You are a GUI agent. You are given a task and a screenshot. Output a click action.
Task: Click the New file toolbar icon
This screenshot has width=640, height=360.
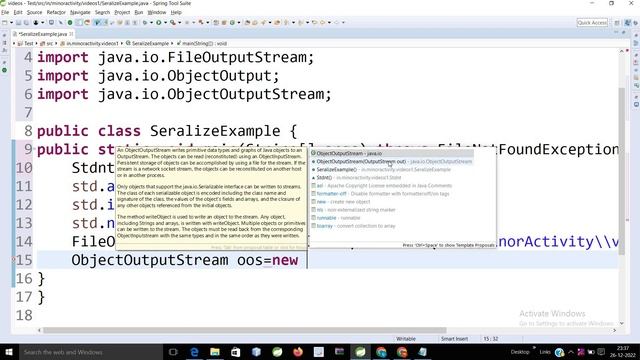(4, 22)
